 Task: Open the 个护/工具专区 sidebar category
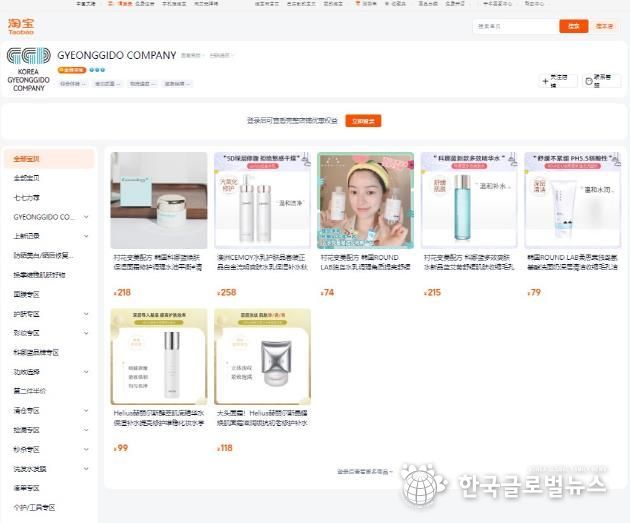35,508
